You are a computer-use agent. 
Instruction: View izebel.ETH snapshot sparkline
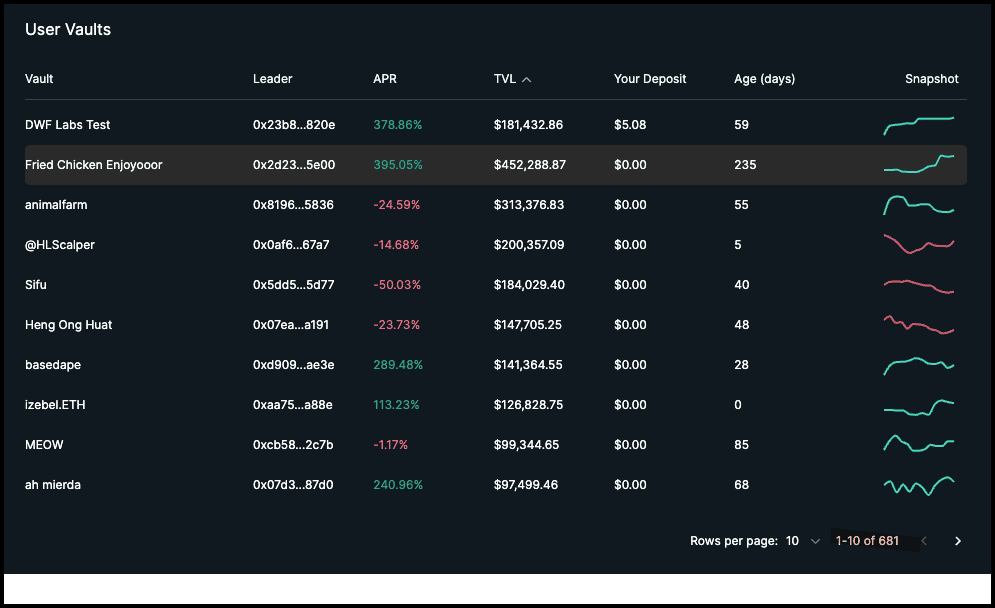coord(919,407)
